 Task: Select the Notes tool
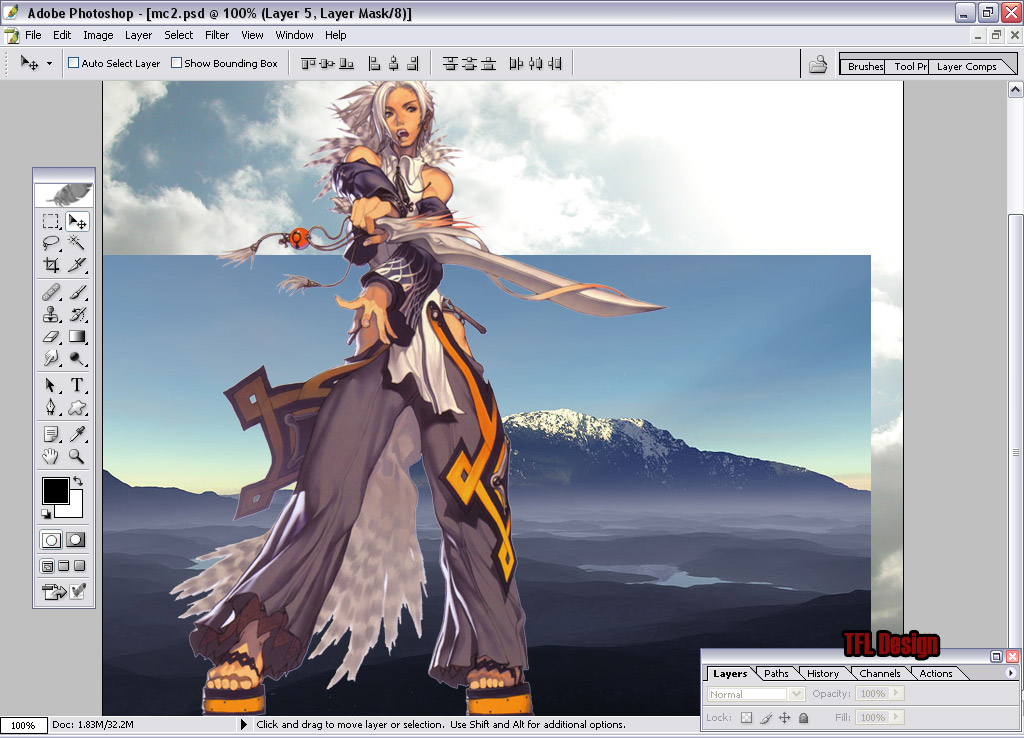51,434
